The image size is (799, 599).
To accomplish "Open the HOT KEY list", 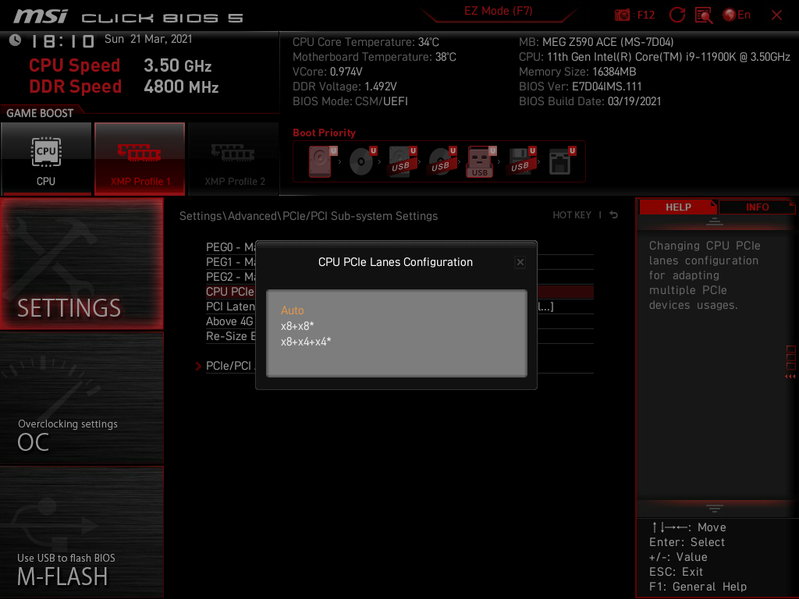I will [x=572, y=215].
